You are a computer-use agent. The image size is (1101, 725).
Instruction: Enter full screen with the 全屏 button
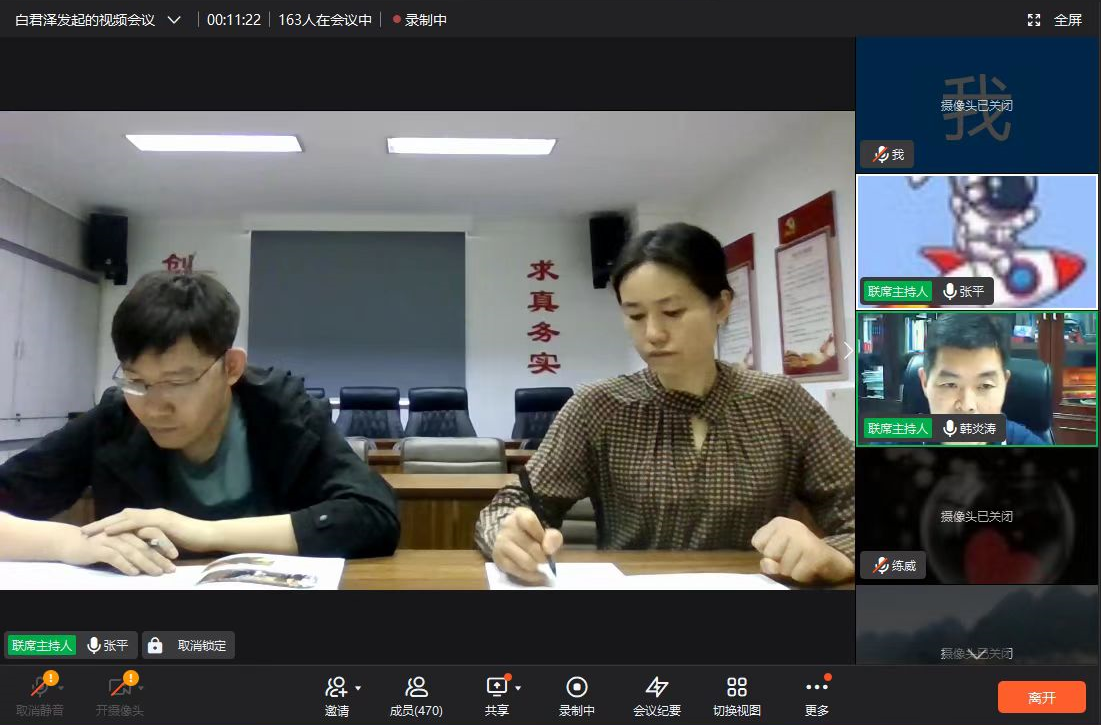click(1055, 20)
